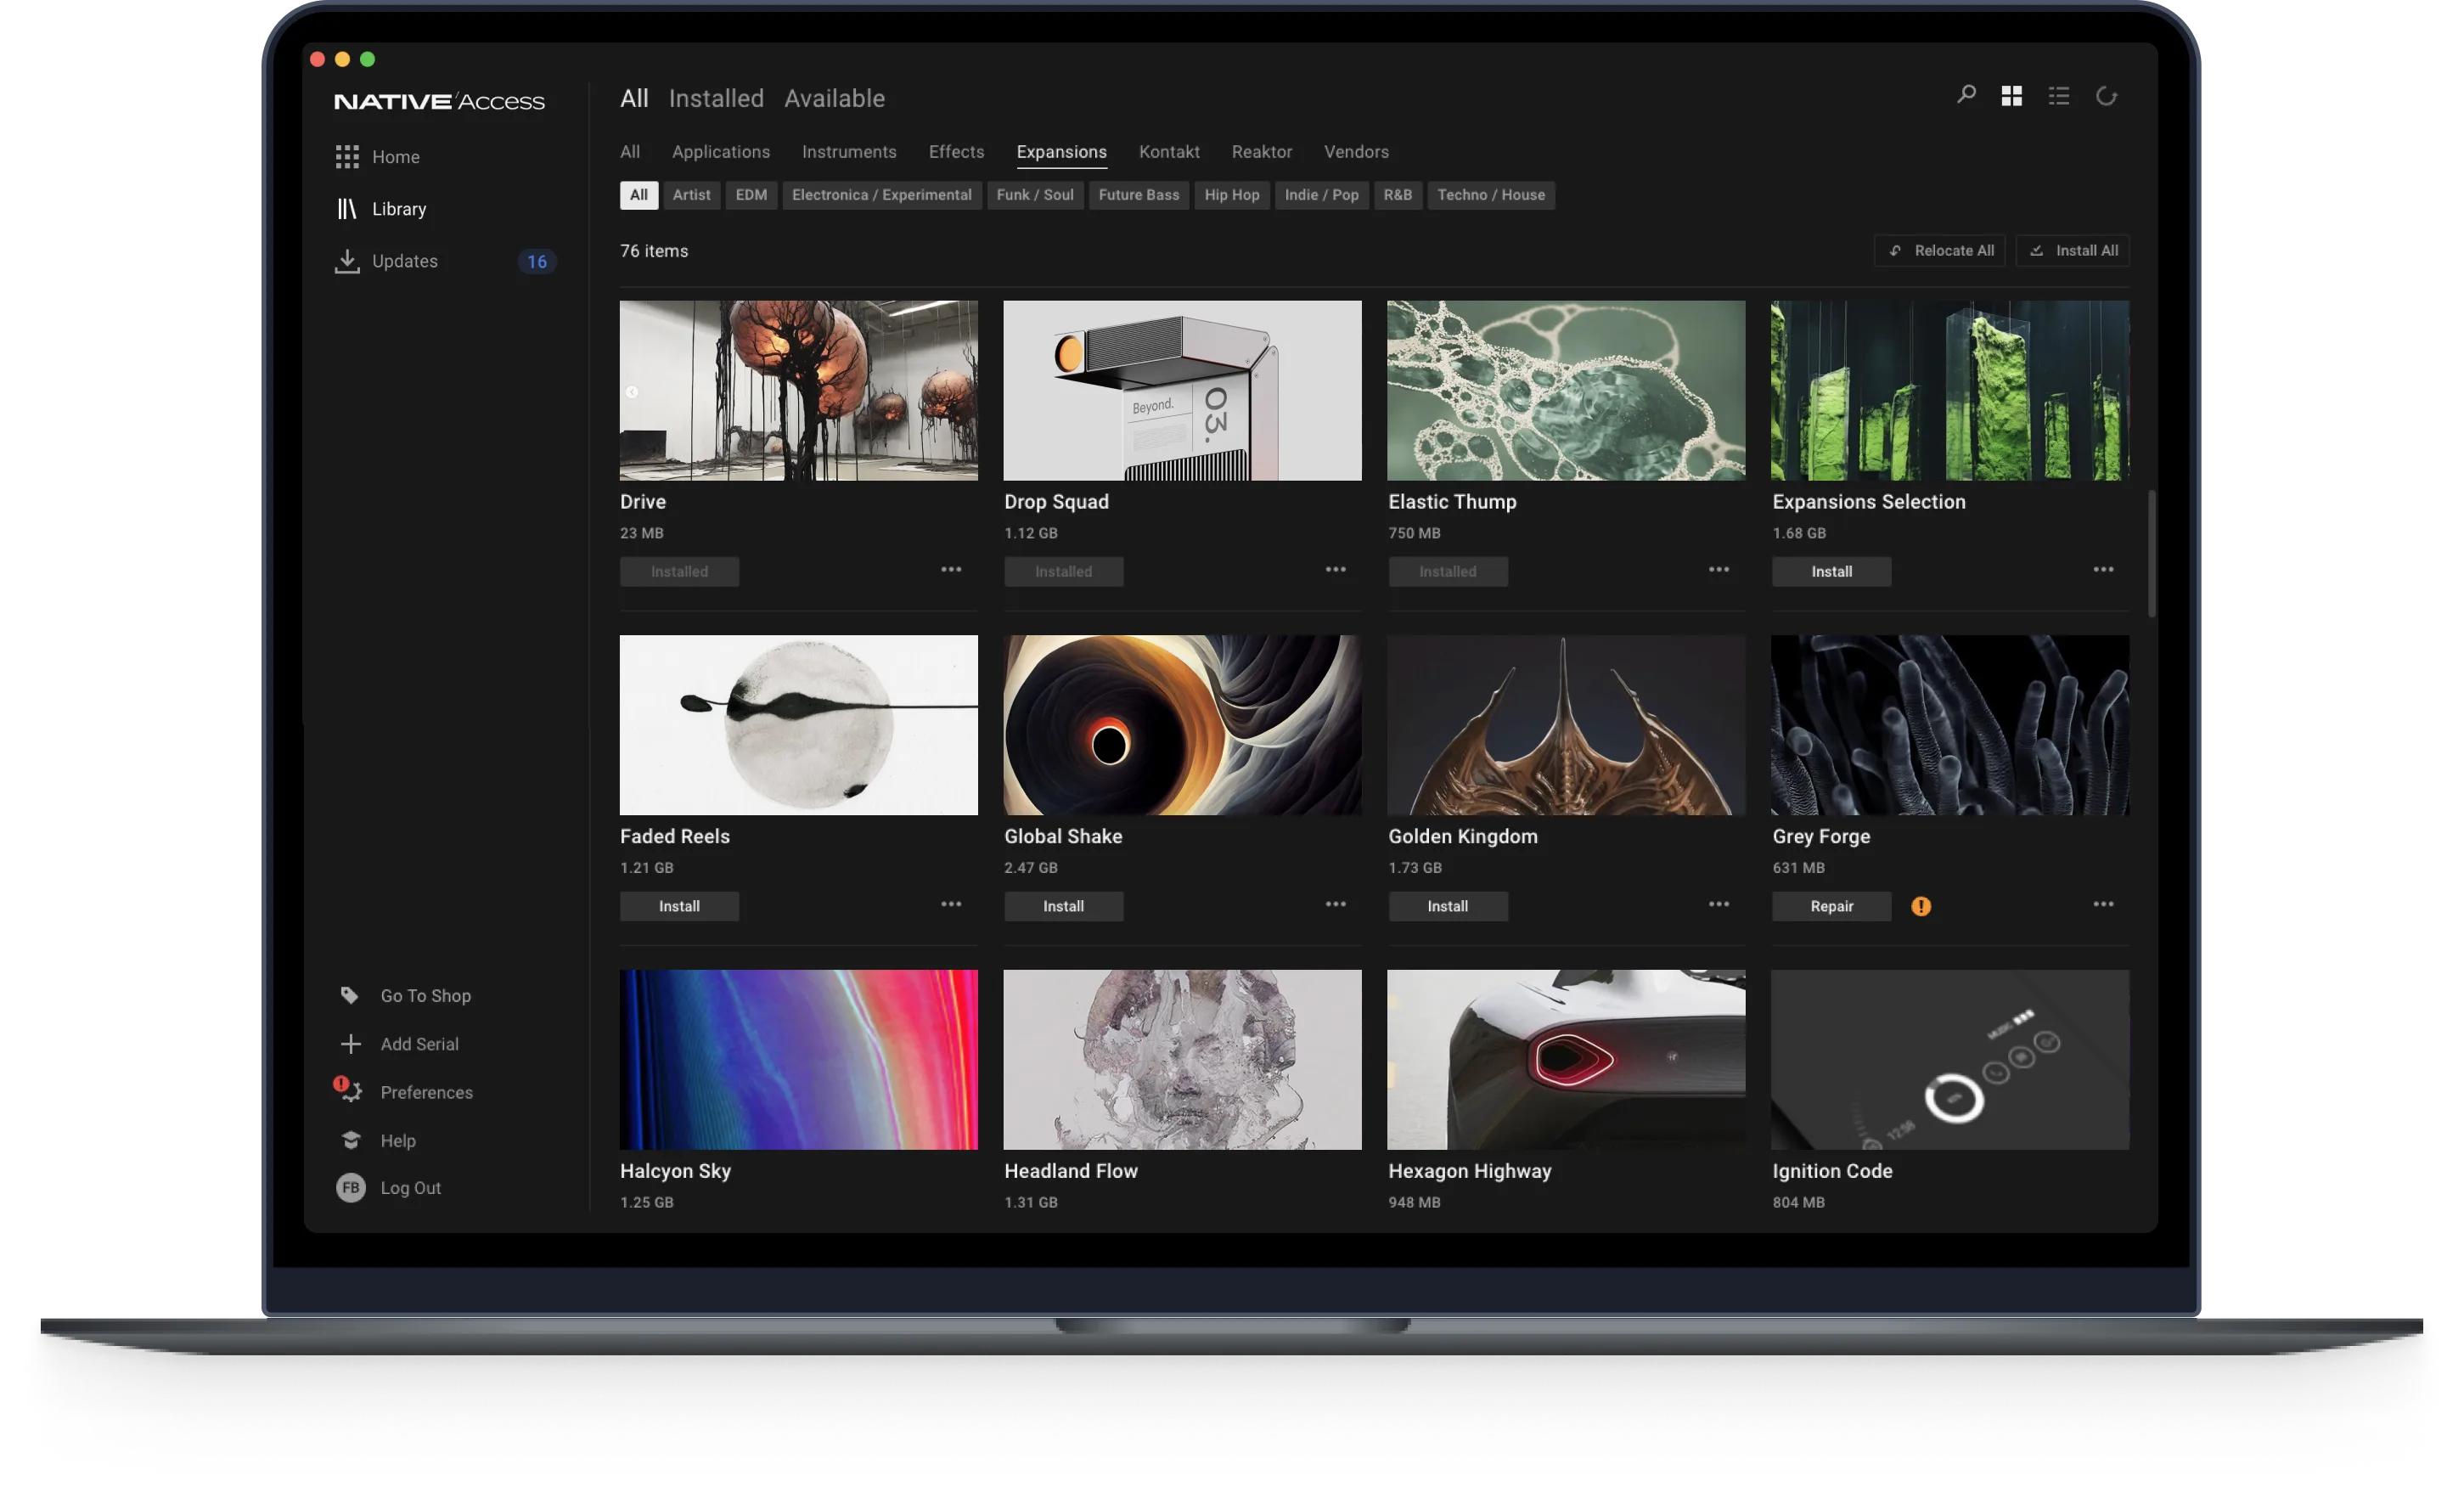Expand Expansions Selection ellipsis menu
The image size is (2464, 1498).
tap(2103, 570)
